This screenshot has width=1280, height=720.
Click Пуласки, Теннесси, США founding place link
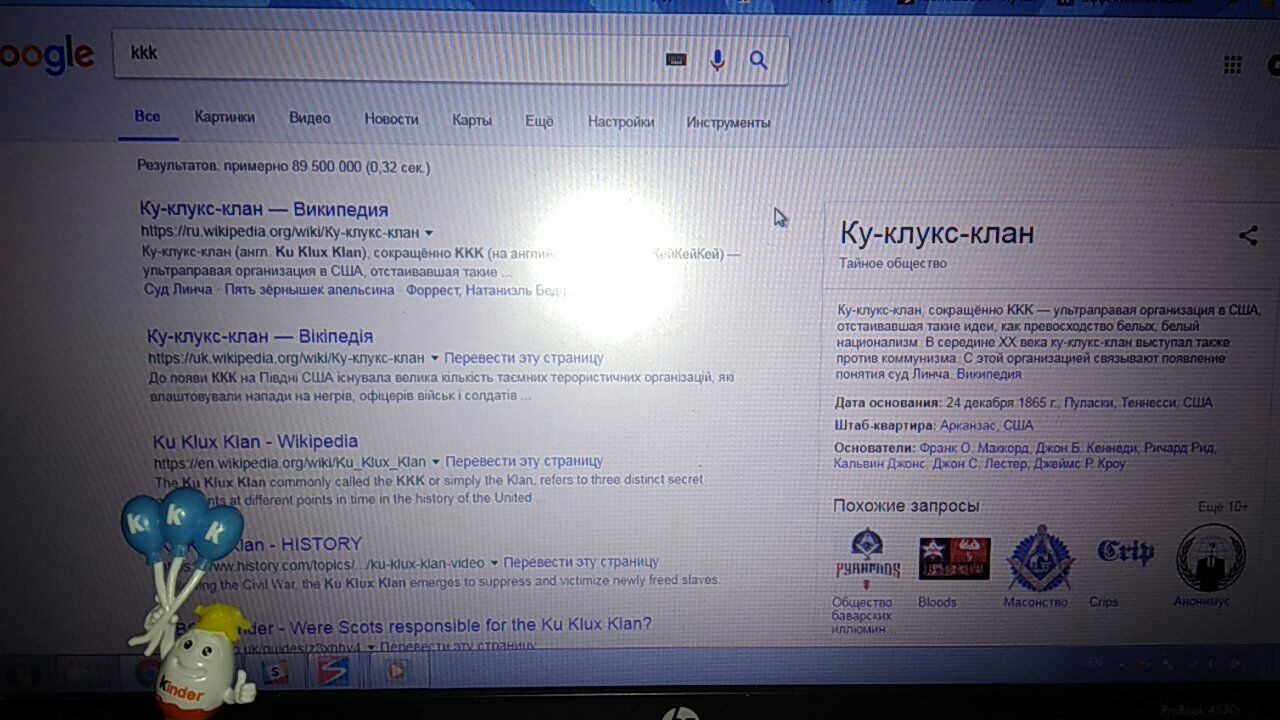pyautogui.click(x=1139, y=403)
